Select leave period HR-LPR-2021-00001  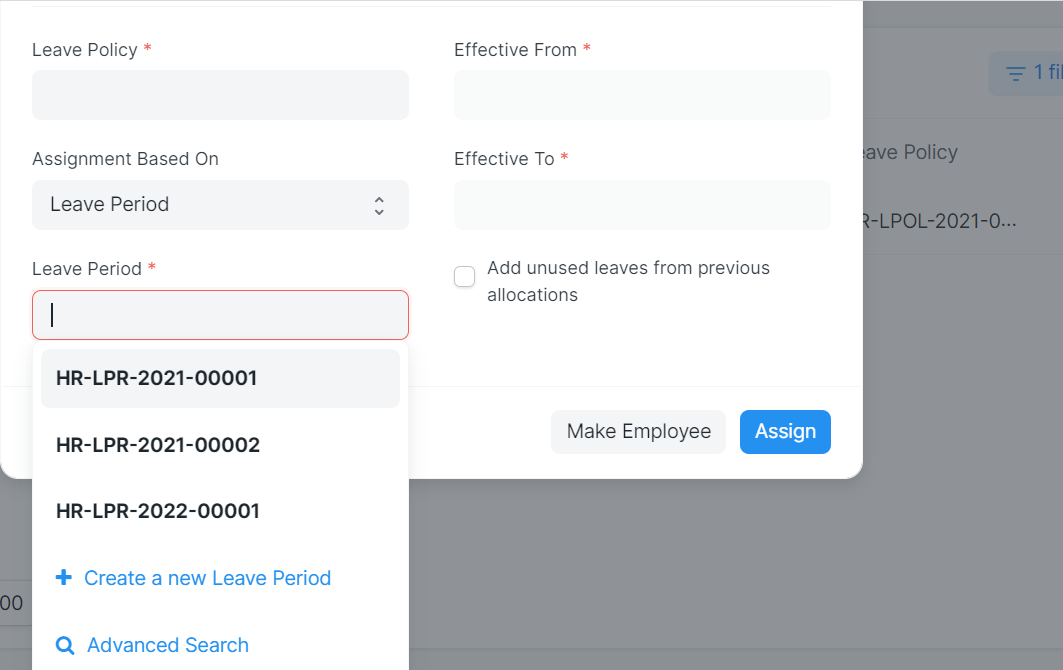point(157,378)
